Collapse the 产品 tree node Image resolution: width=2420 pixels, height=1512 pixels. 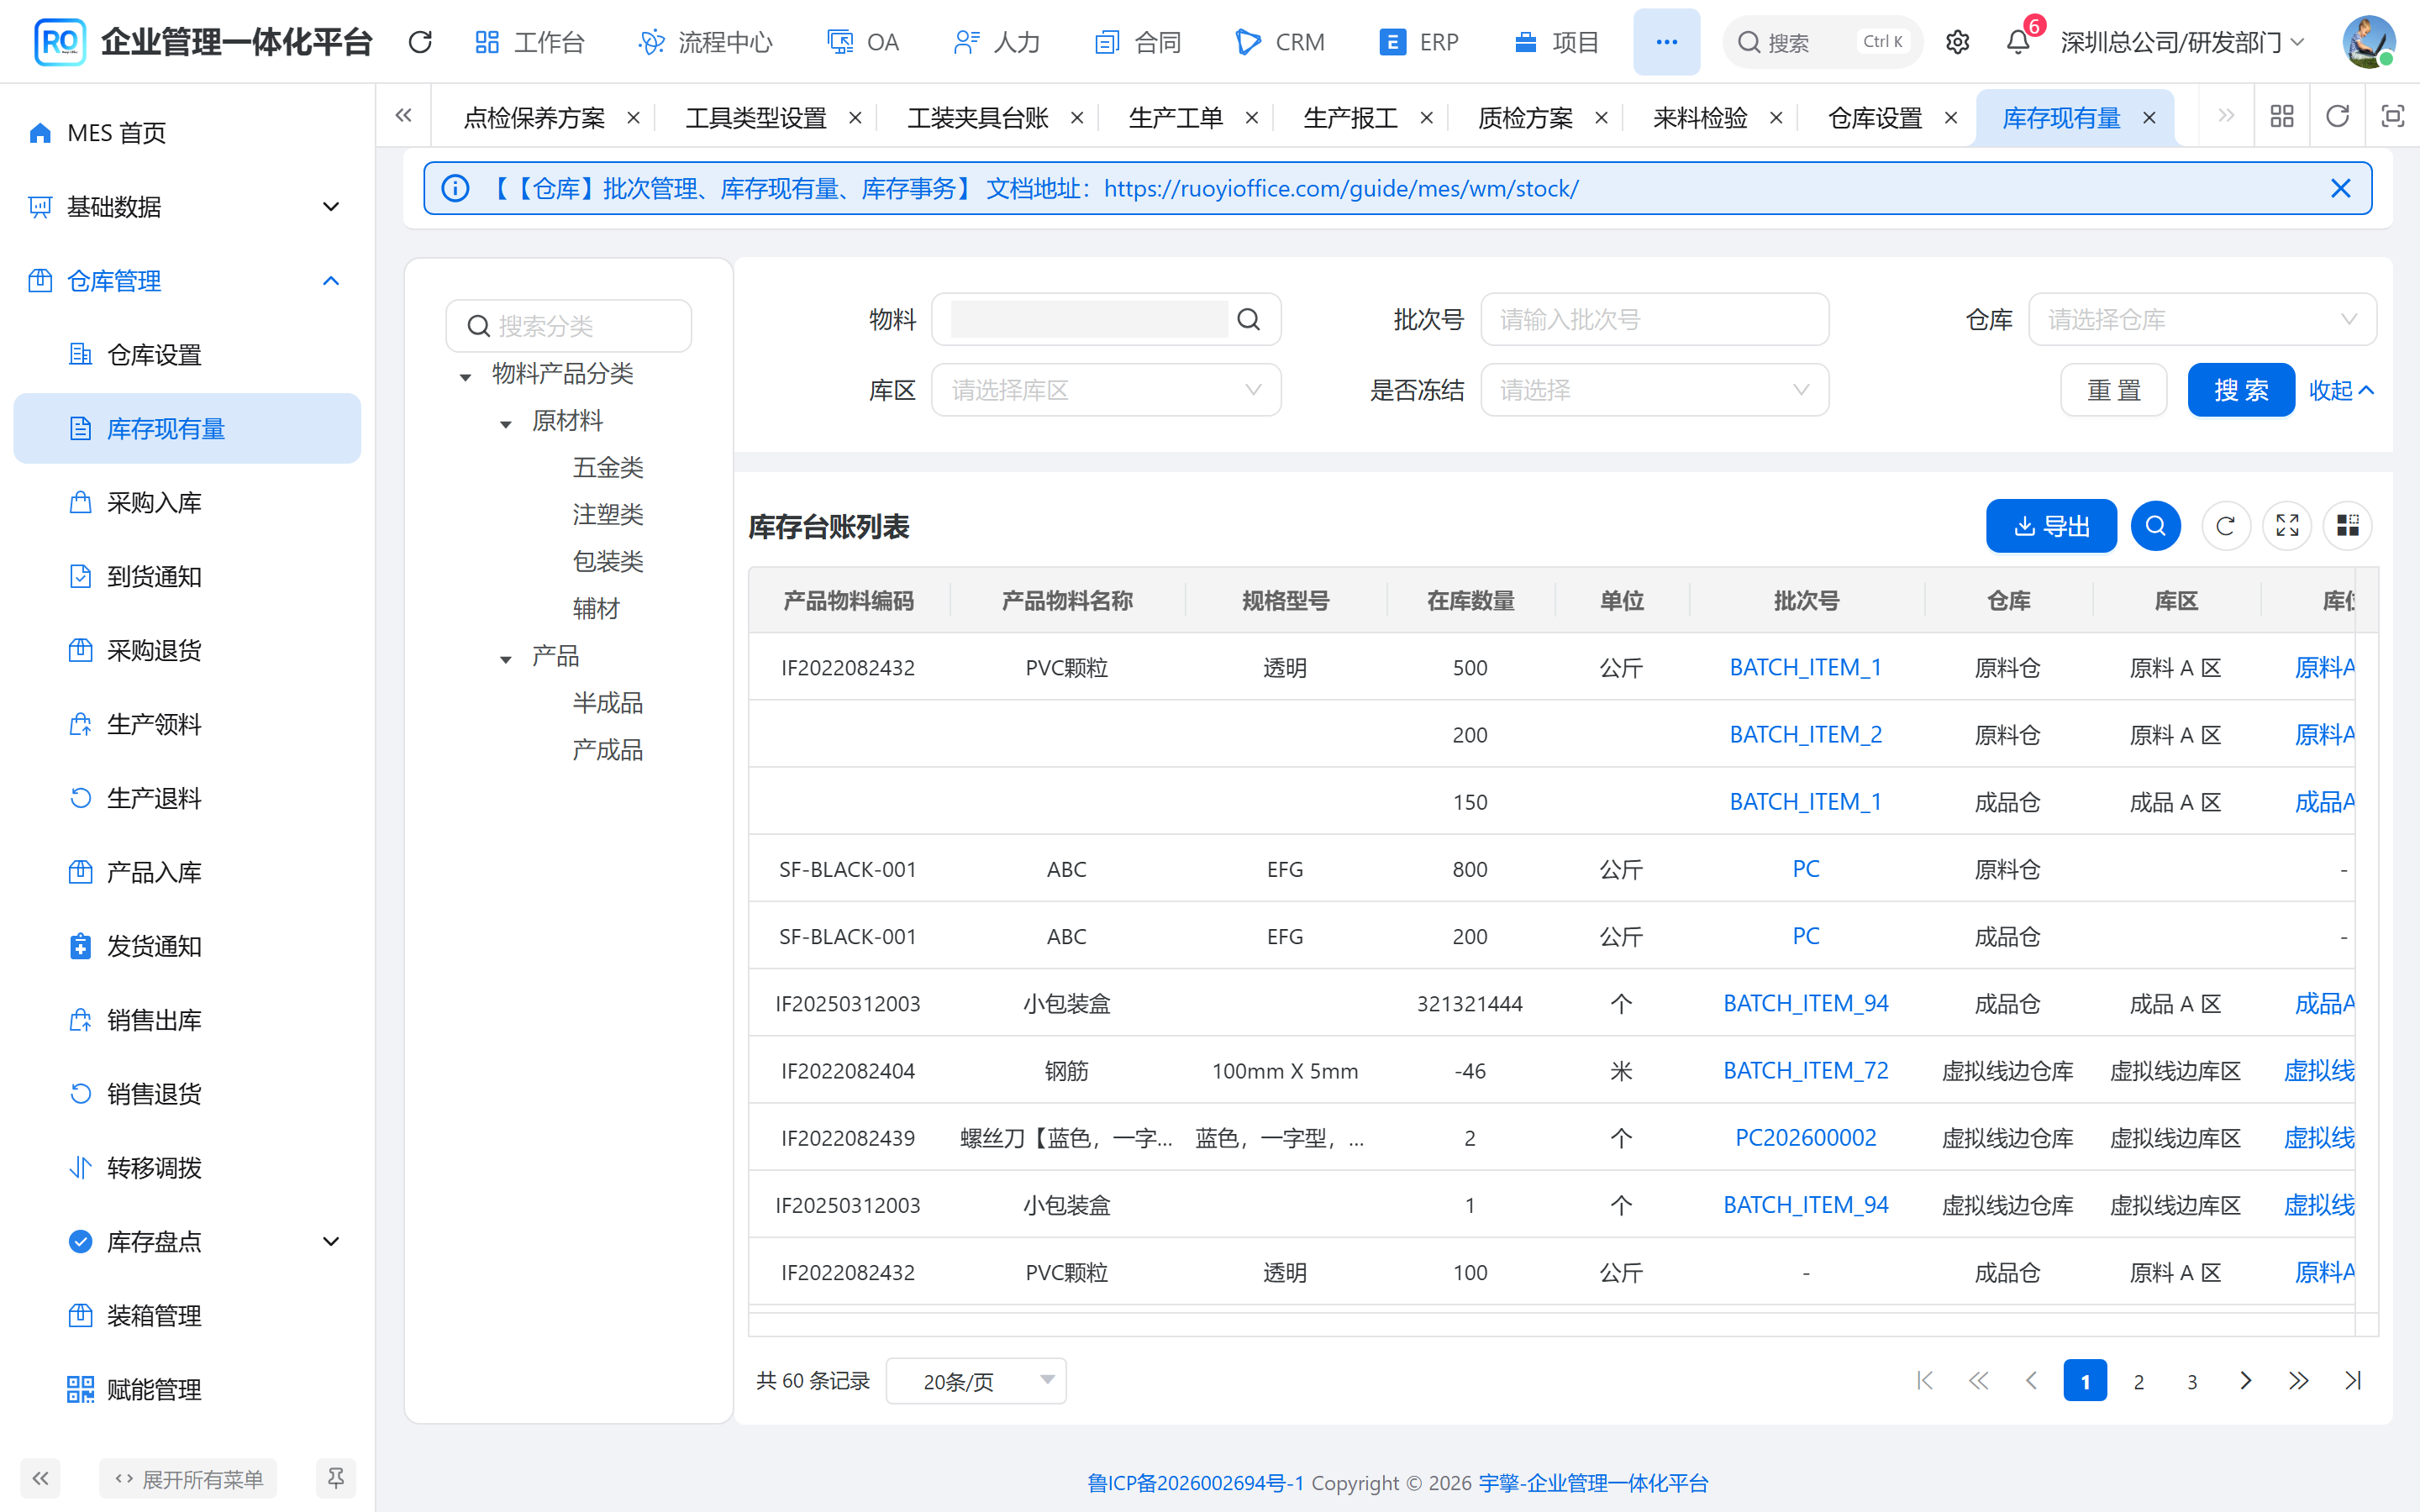pyautogui.click(x=505, y=660)
